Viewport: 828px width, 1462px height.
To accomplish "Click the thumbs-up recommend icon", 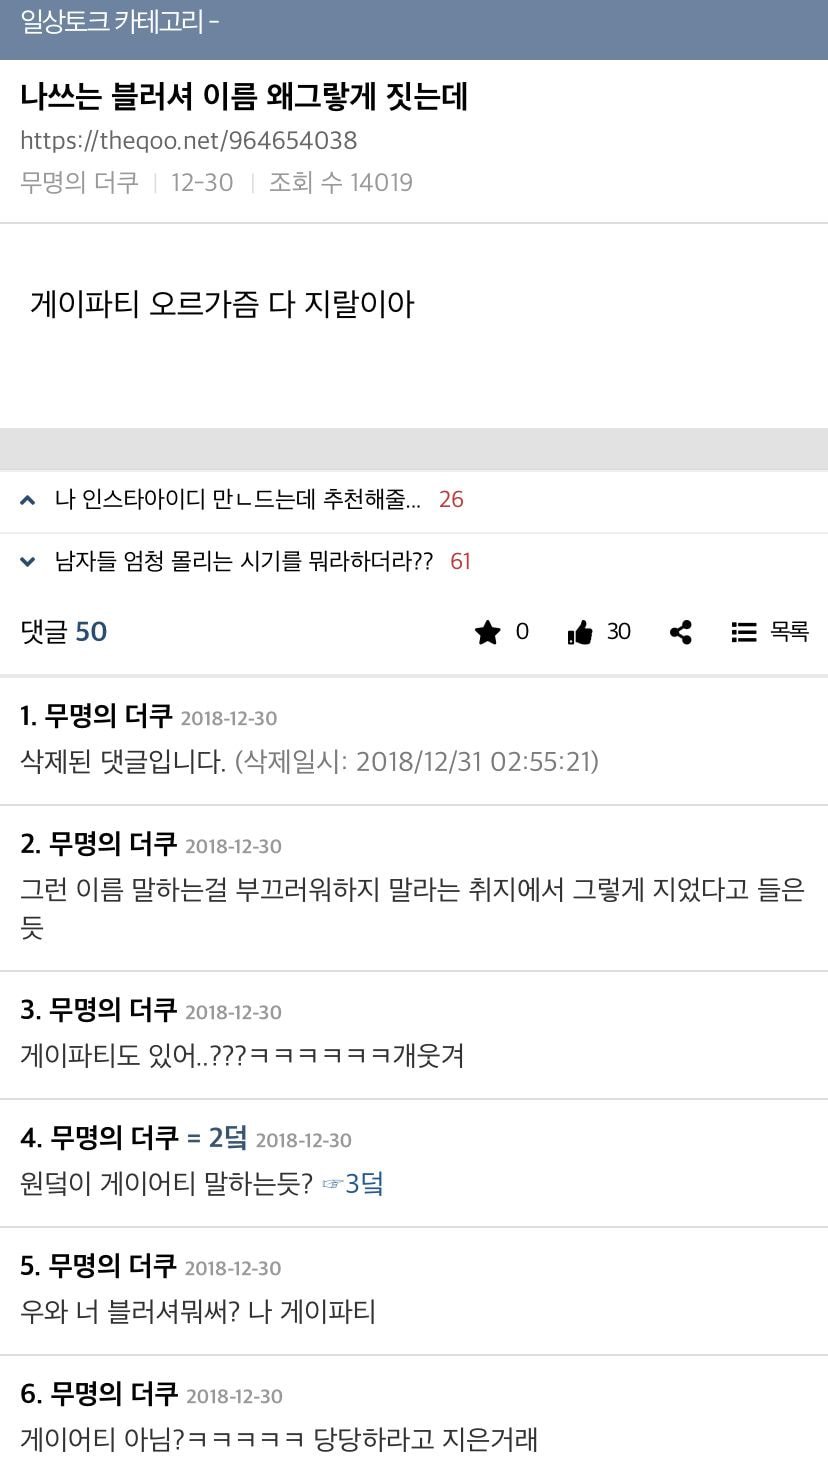I will [580, 632].
